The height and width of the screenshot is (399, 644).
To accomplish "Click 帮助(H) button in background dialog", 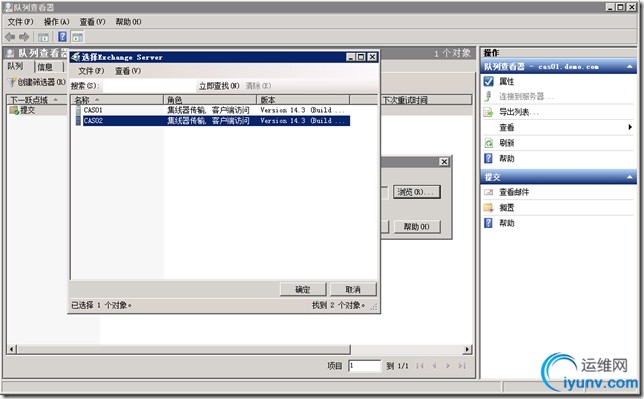I will [x=416, y=226].
